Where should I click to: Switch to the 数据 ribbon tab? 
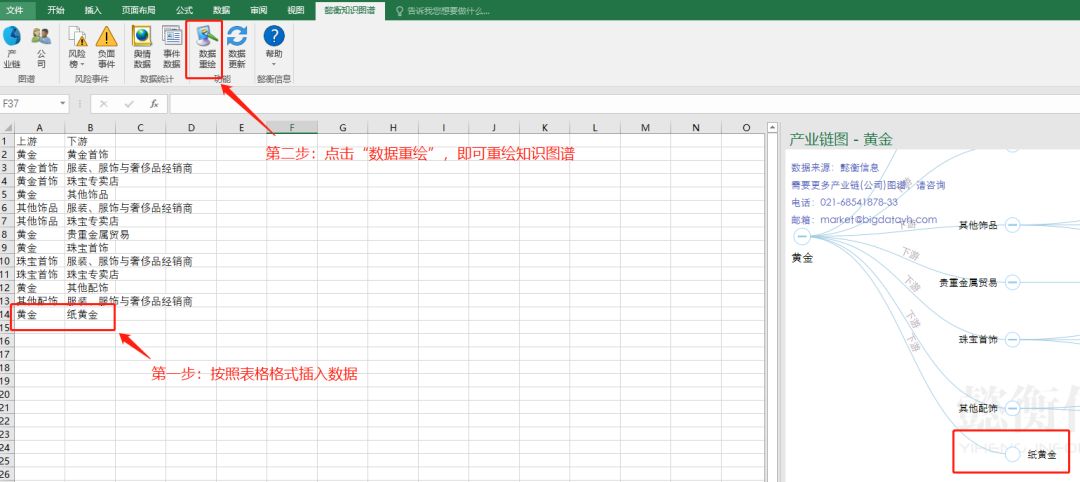222,10
